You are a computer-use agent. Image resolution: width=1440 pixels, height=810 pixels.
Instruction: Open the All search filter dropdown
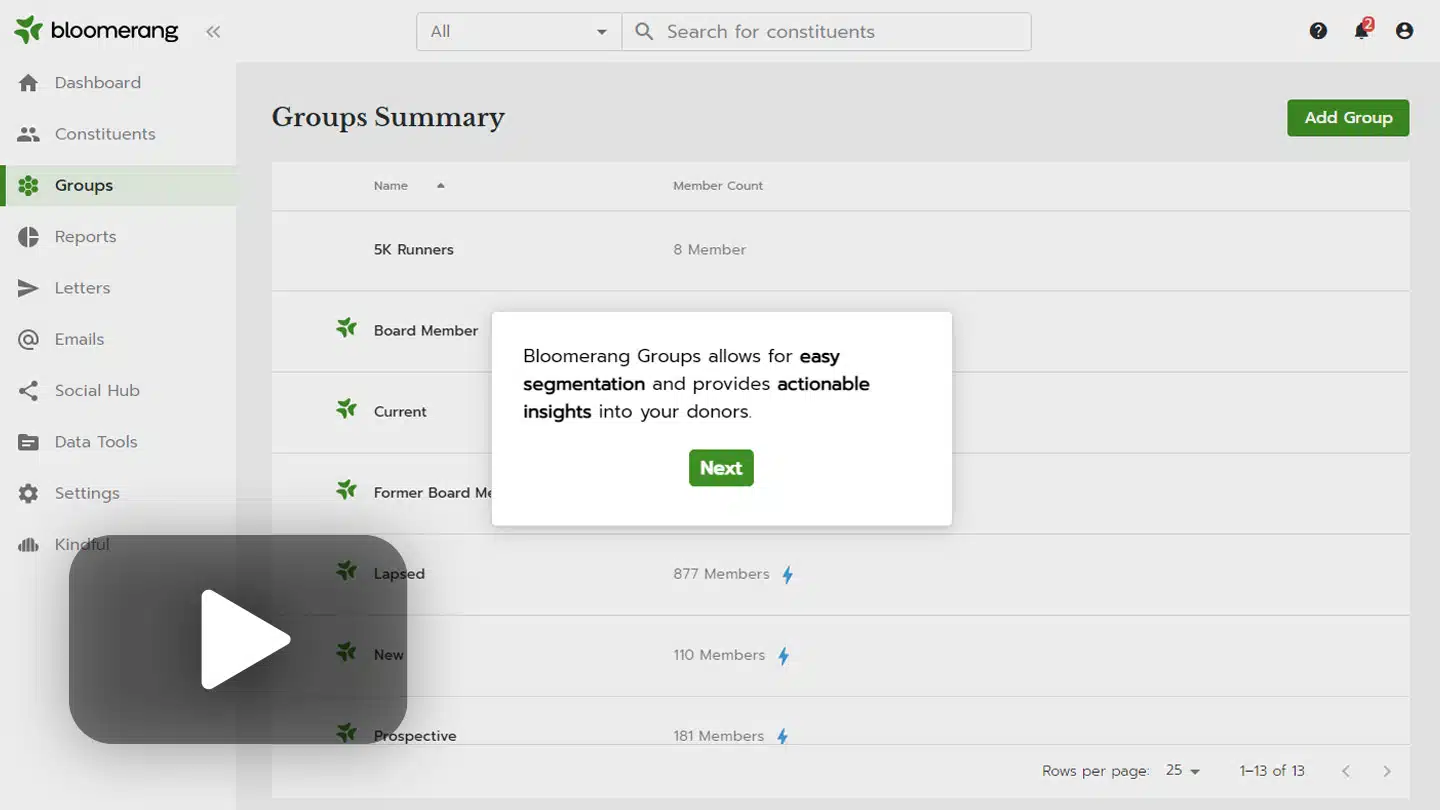(x=519, y=32)
